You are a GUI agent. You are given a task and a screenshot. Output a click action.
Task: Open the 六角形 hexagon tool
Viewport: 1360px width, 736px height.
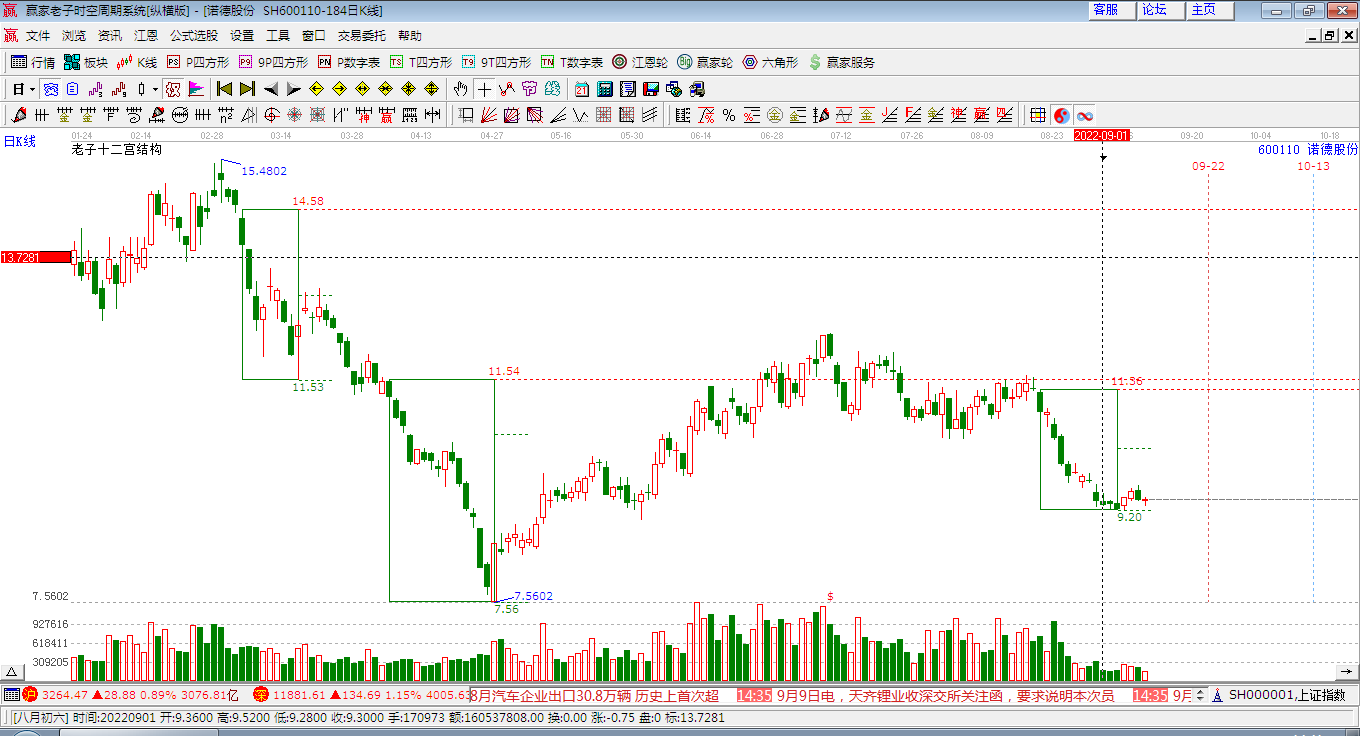770,62
